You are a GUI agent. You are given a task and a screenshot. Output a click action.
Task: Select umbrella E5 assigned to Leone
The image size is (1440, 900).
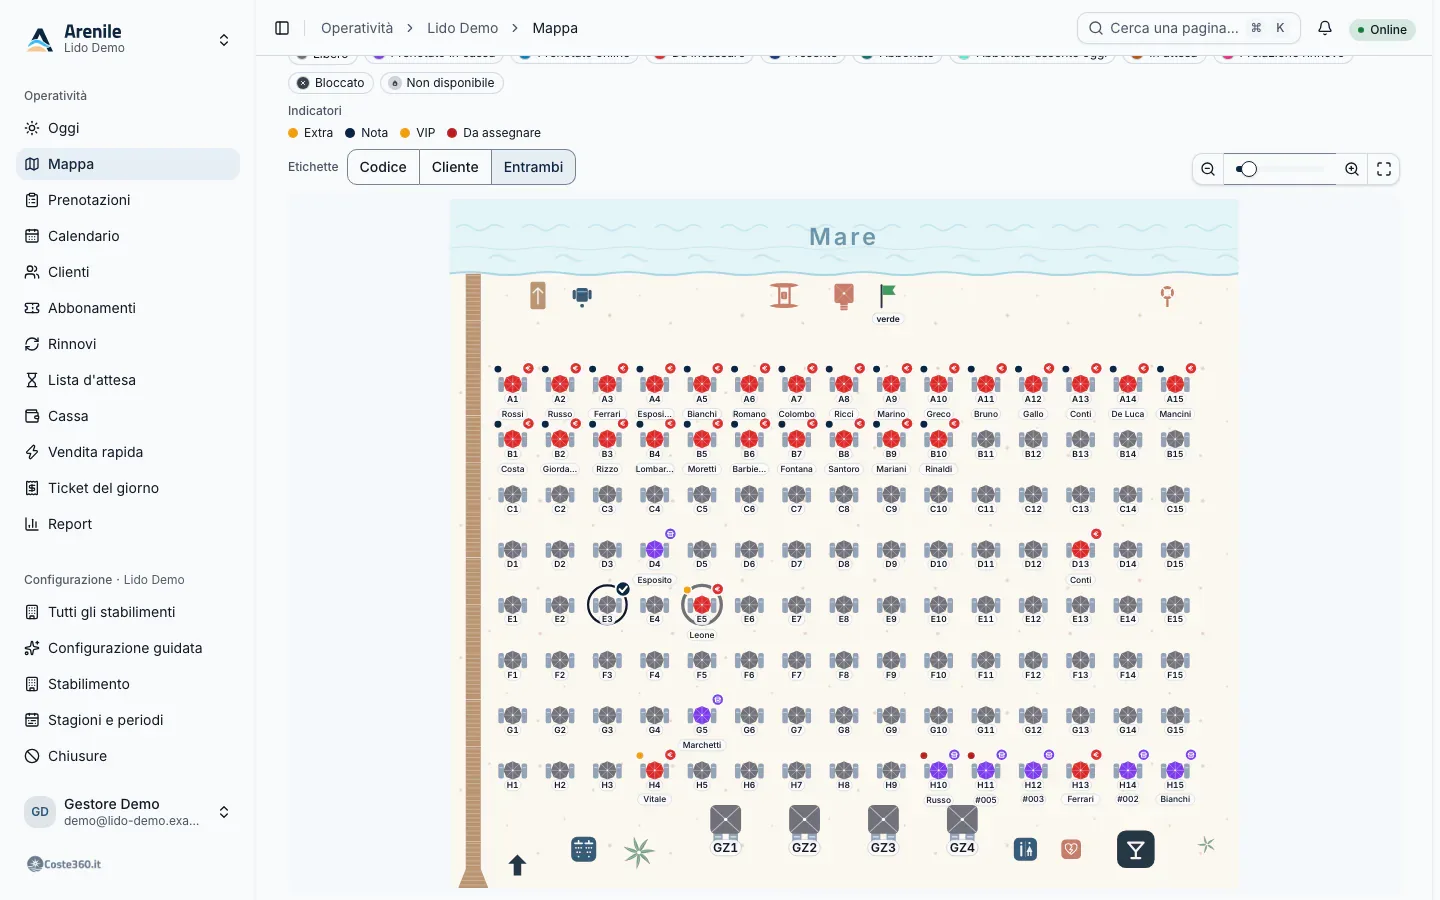click(x=702, y=604)
